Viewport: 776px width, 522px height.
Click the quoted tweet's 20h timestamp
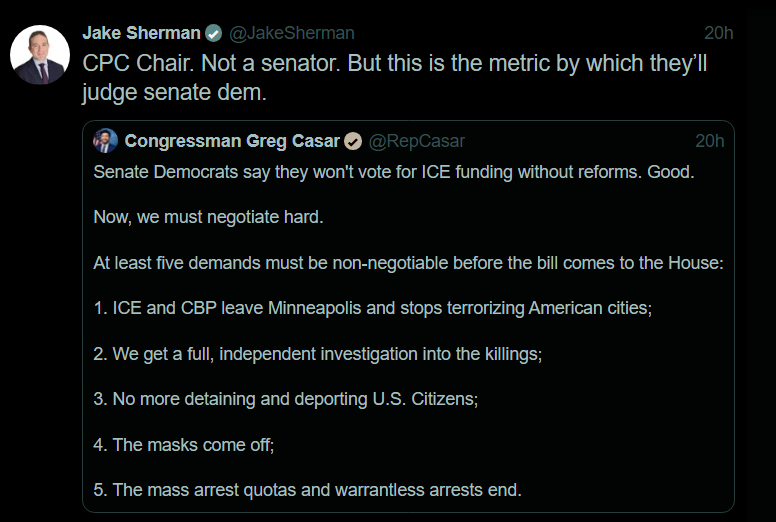click(x=710, y=140)
